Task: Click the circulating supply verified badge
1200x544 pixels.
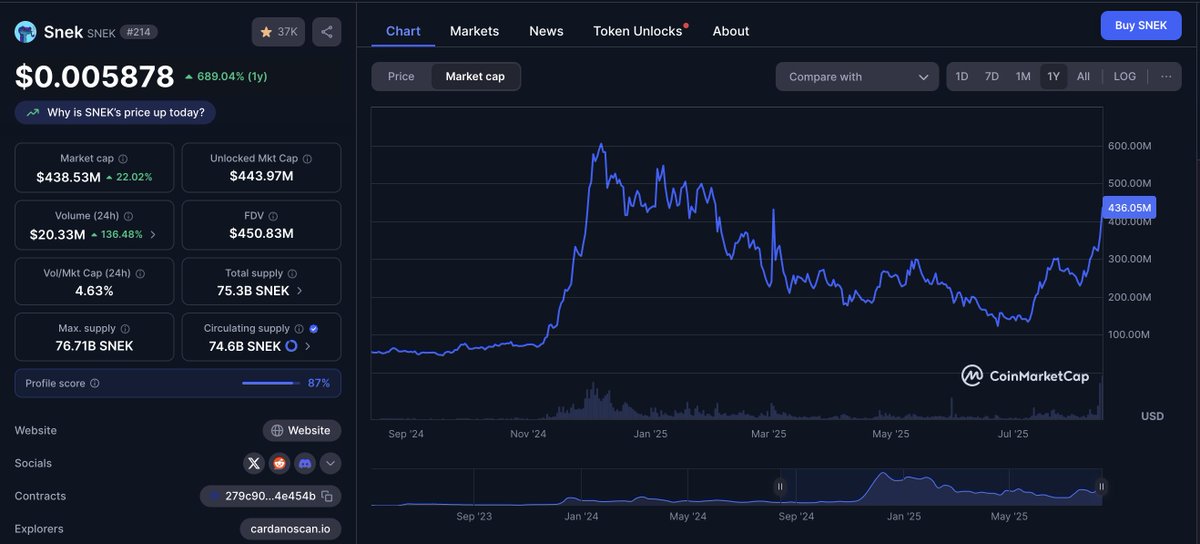Action: [314, 328]
